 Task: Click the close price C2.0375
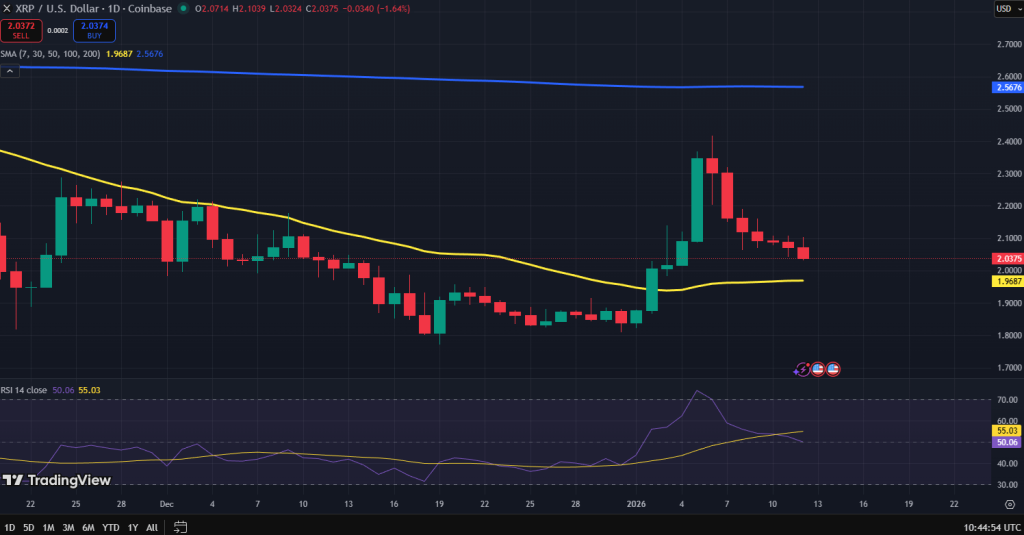(x=322, y=8)
